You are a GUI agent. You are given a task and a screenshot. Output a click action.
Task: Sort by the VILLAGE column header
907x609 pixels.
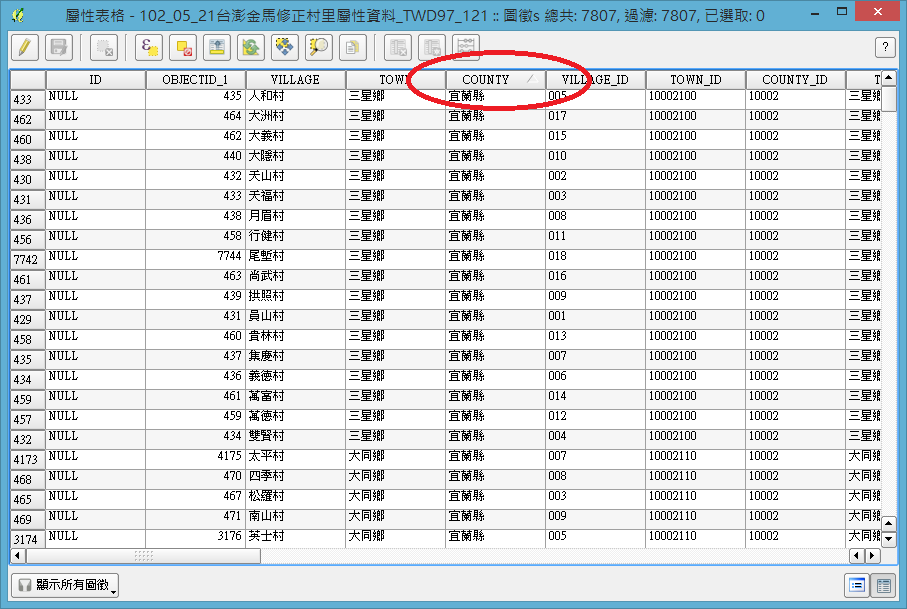point(295,80)
